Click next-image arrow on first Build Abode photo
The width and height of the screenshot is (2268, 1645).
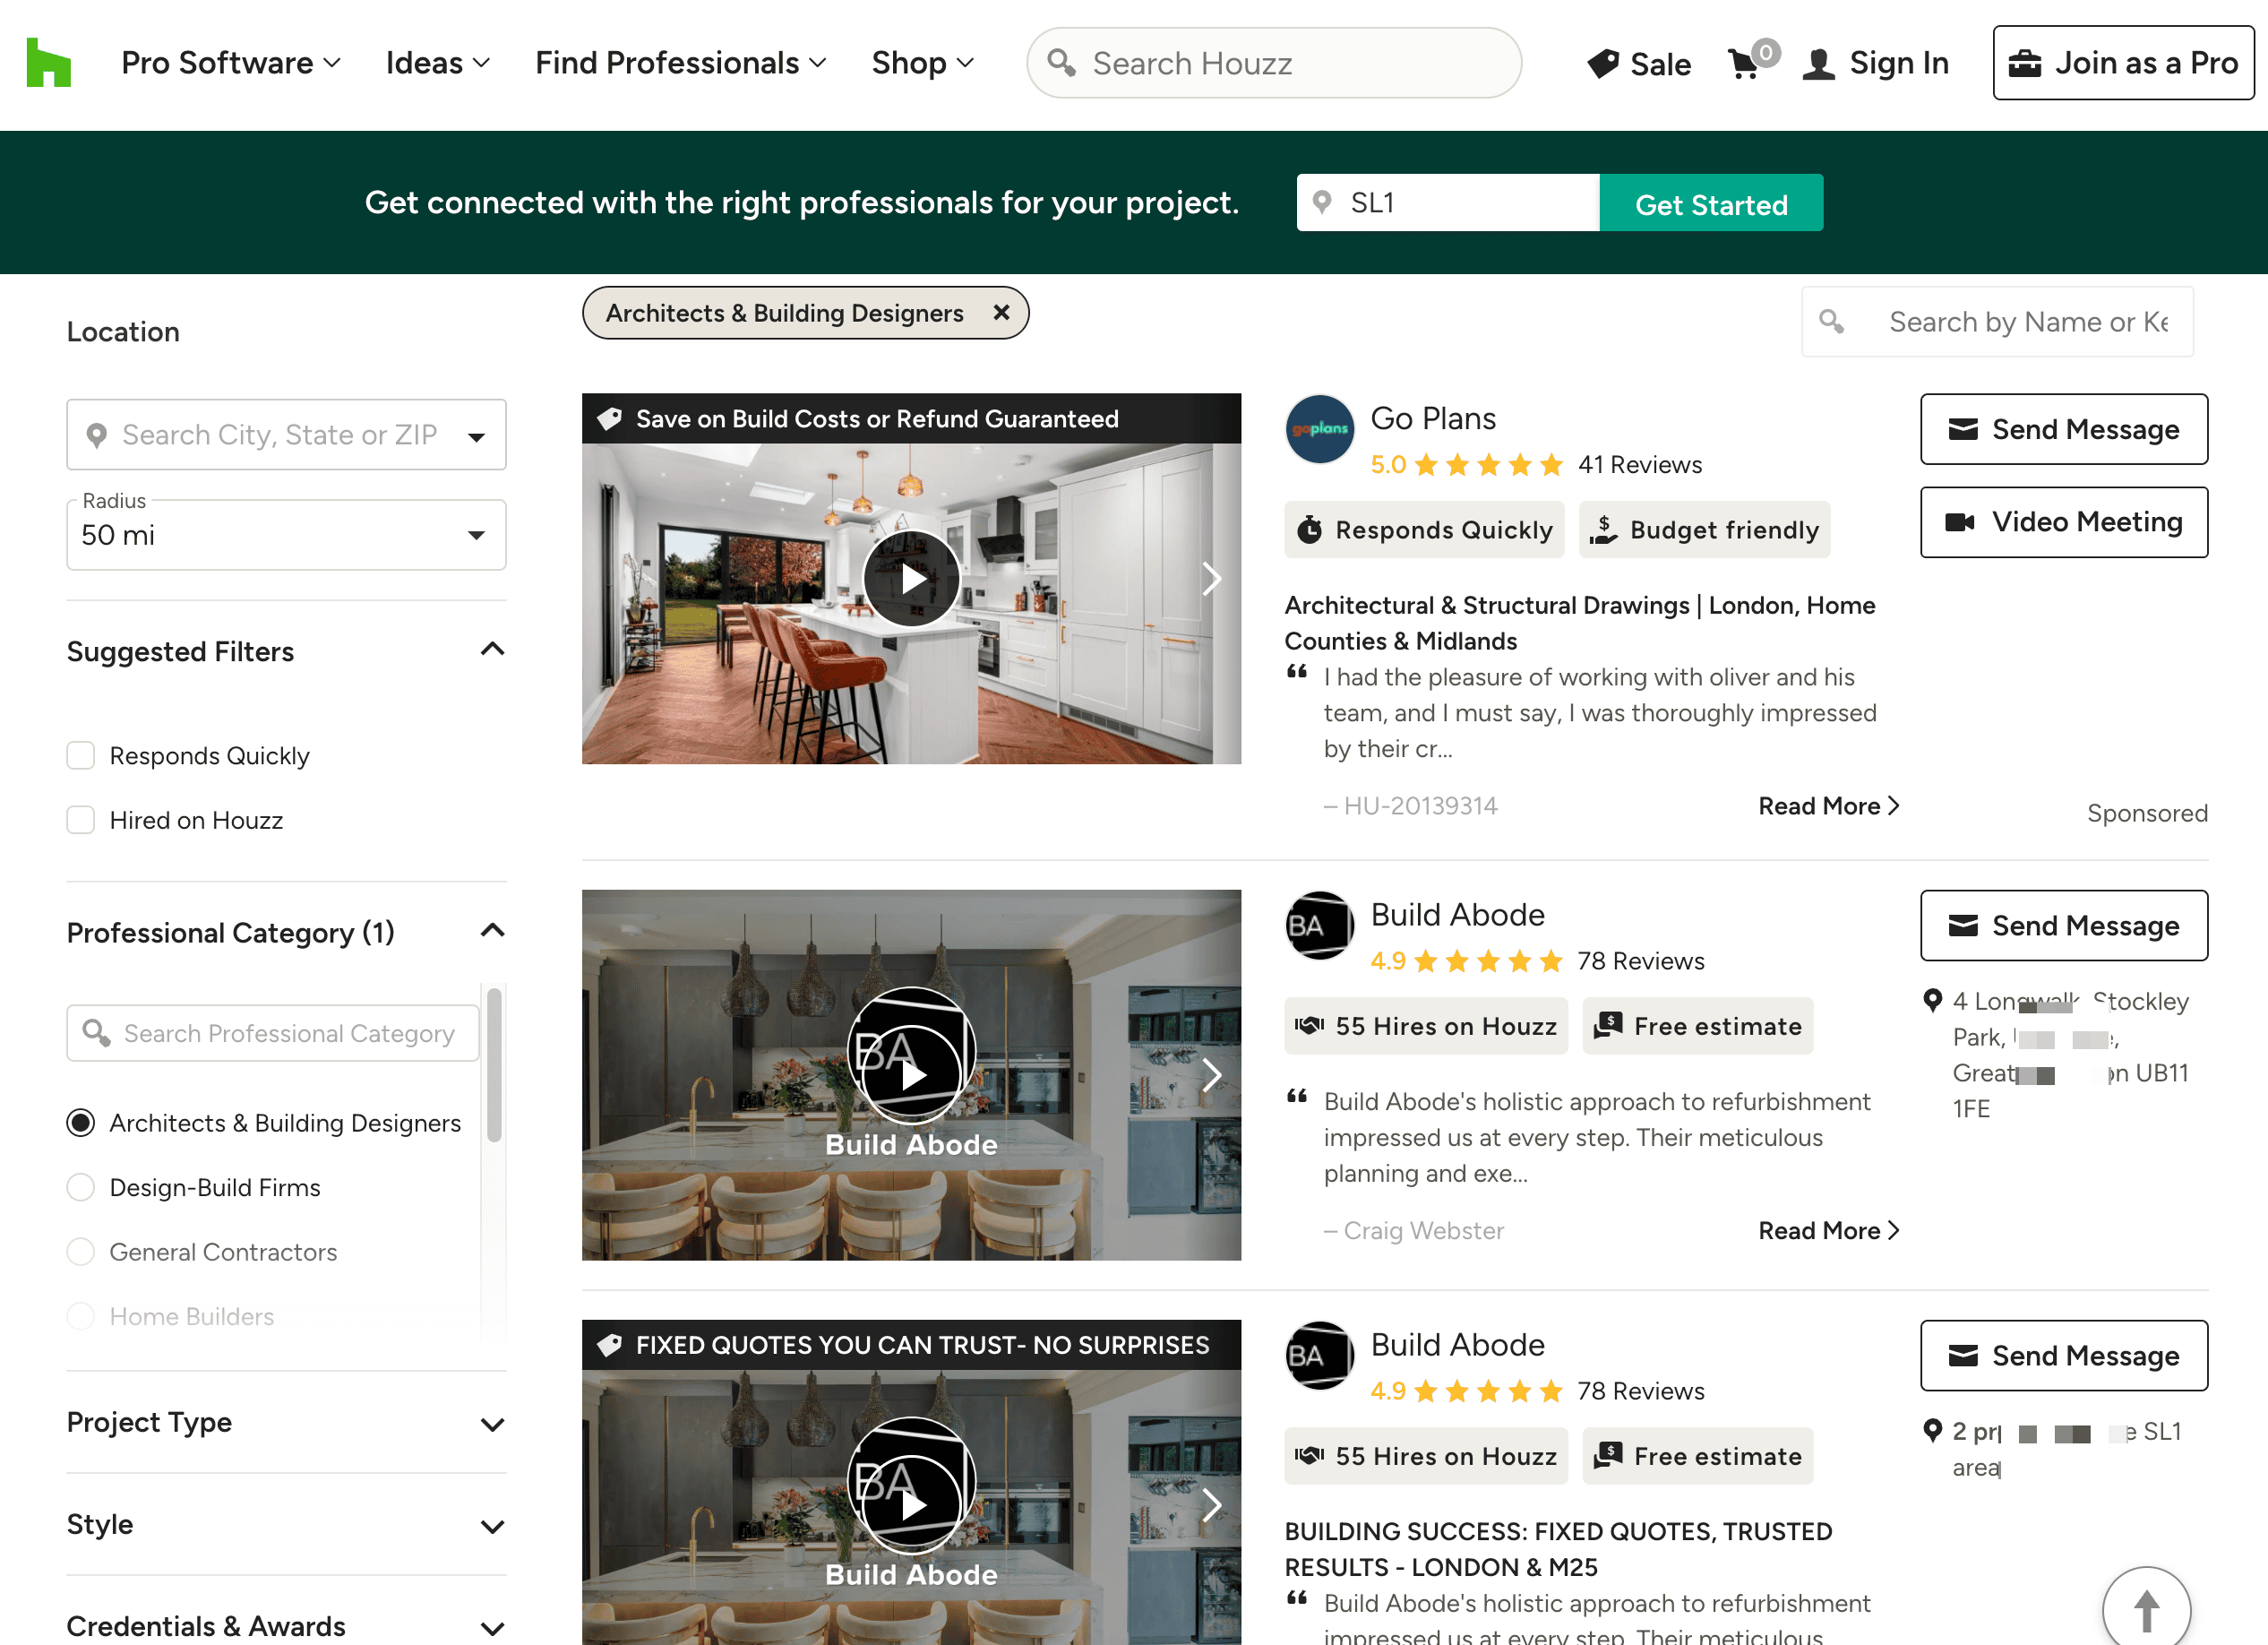coord(1211,1075)
